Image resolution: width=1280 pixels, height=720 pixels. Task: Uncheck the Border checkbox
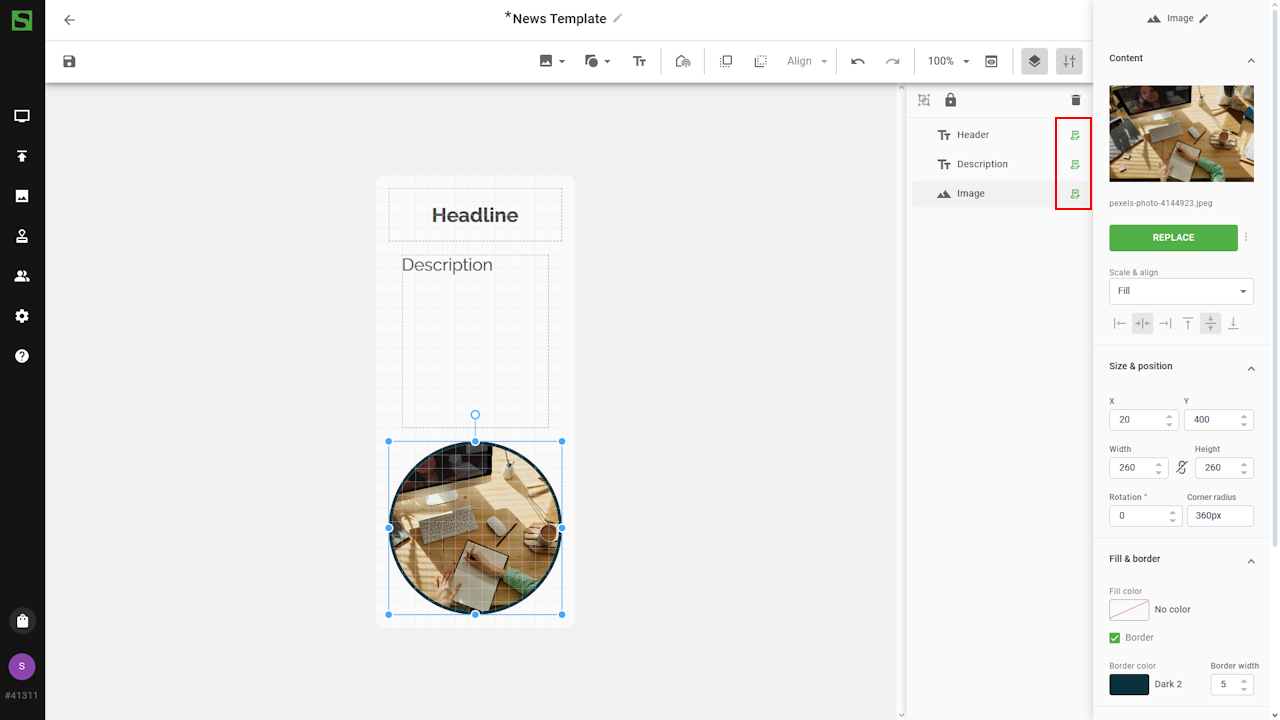[x=1115, y=638]
